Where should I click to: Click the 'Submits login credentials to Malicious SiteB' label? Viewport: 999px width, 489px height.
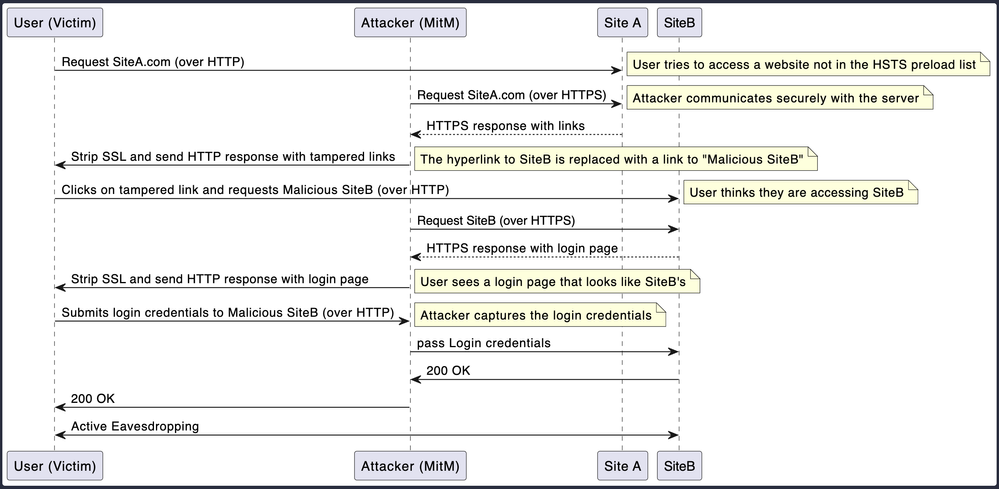[x=228, y=312]
